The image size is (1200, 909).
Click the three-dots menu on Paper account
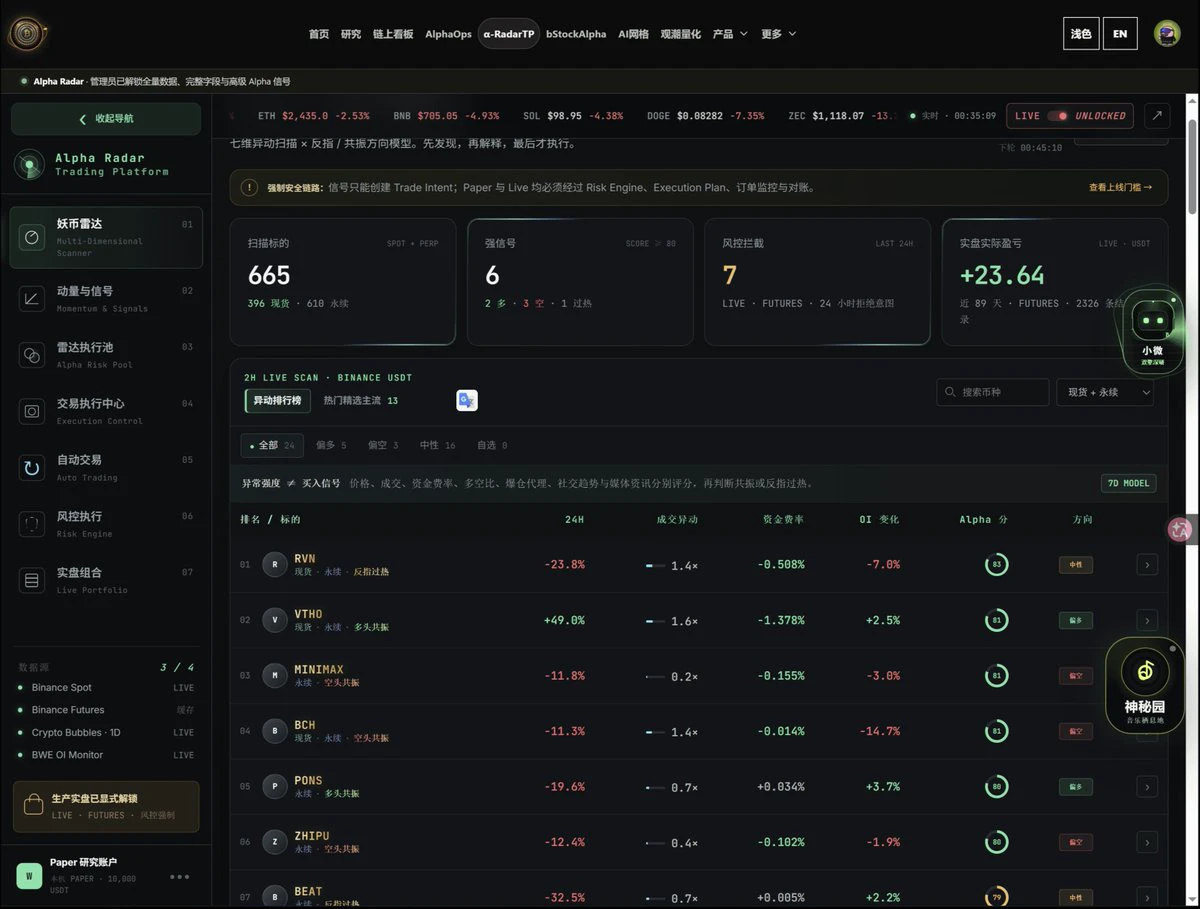click(180, 877)
